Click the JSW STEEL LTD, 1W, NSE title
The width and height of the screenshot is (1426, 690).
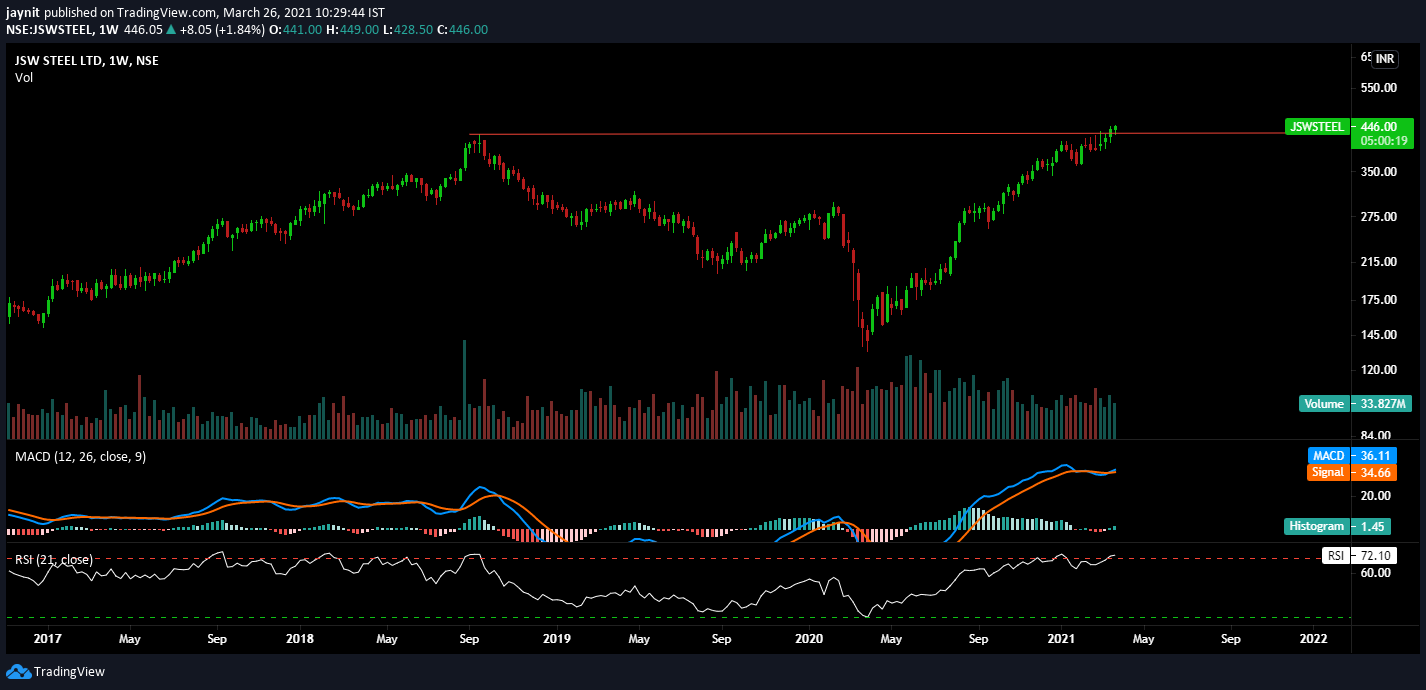tap(86, 60)
